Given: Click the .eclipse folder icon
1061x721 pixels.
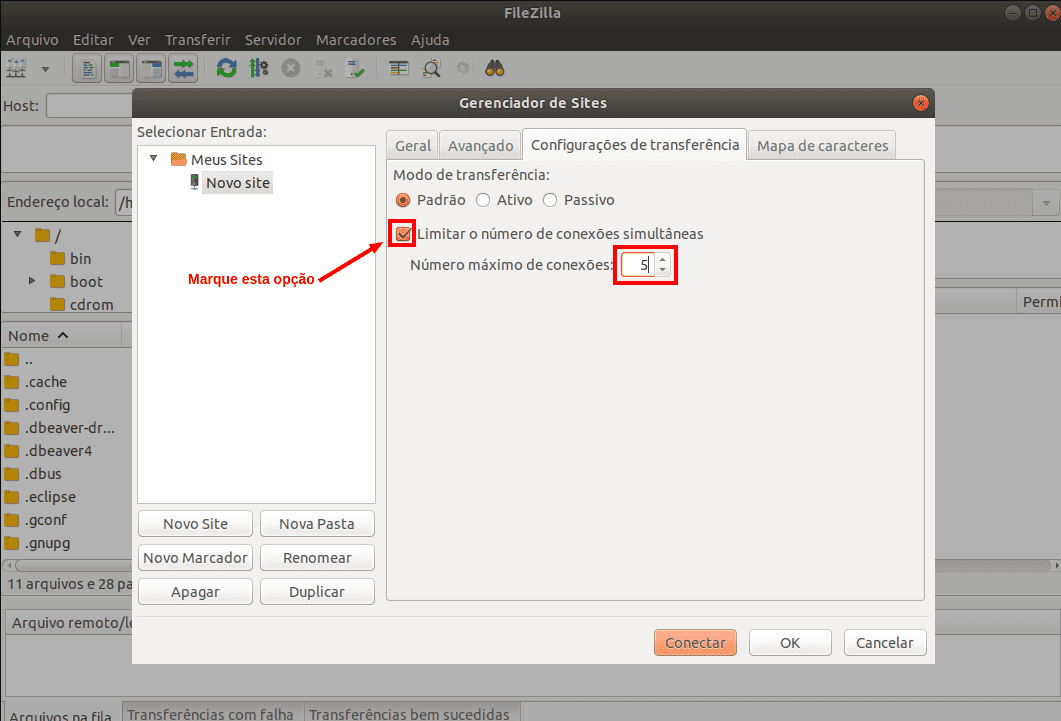Looking at the screenshot, I should (x=12, y=497).
